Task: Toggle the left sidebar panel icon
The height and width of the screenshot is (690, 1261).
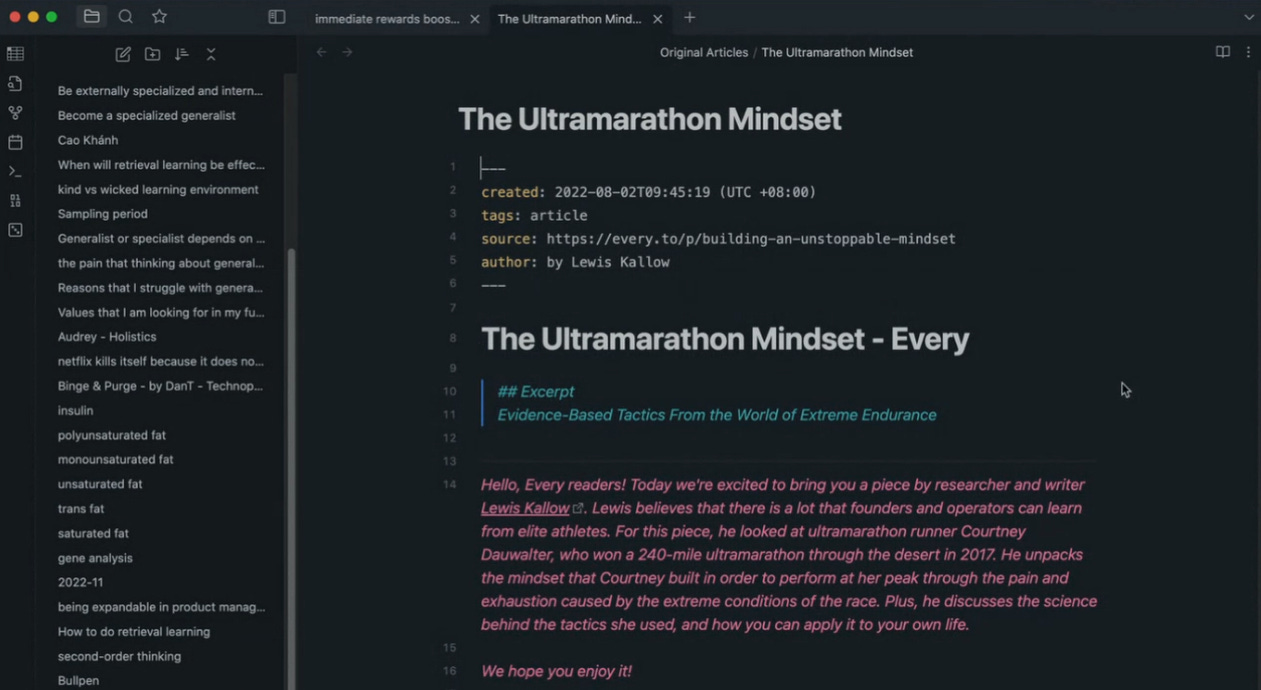Action: point(277,17)
